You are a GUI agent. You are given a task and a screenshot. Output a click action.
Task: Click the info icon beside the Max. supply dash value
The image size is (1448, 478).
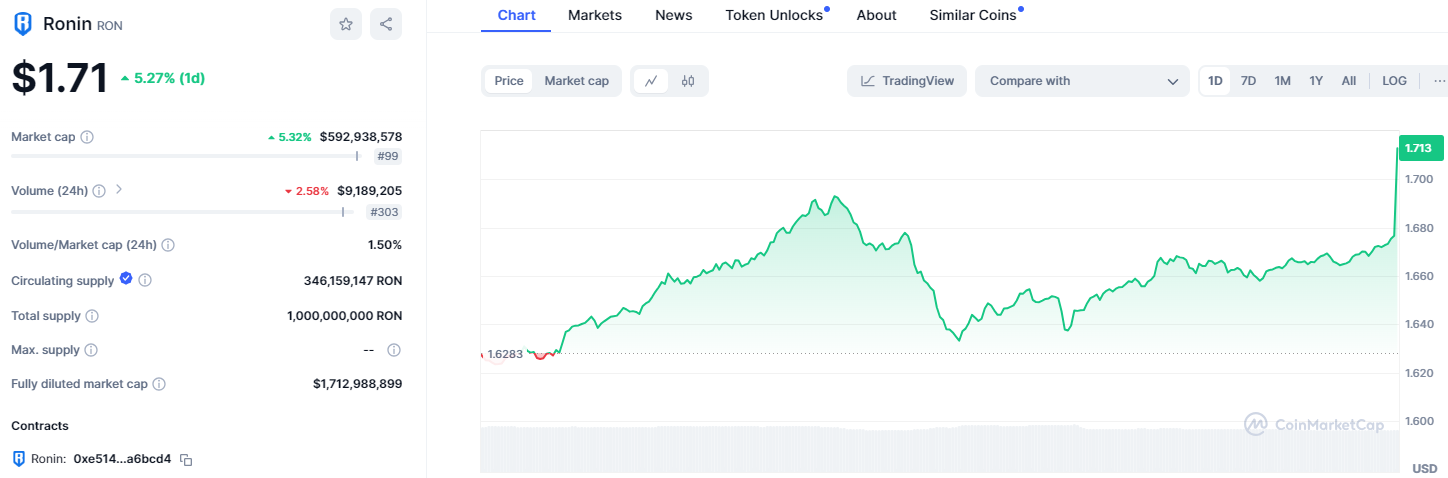click(394, 350)
